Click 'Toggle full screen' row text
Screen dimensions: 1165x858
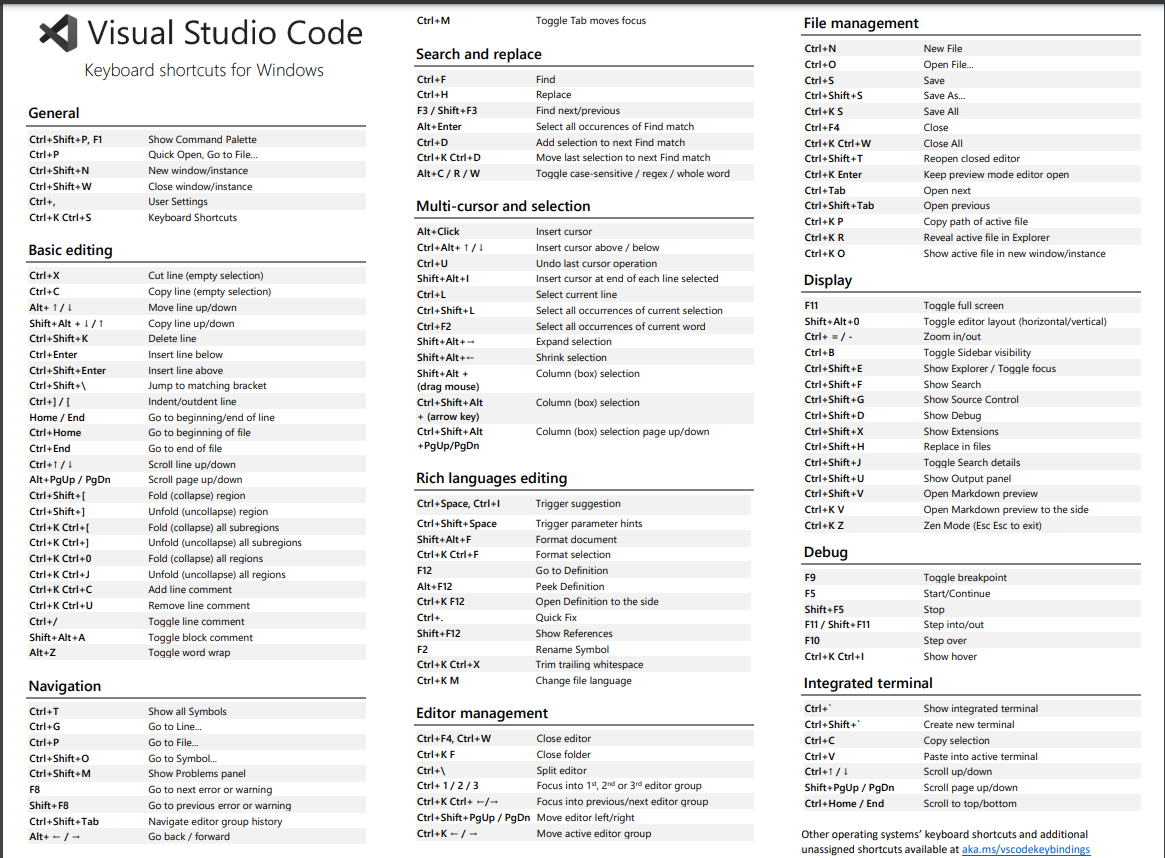pyautogui.click(x=964, y=305)
